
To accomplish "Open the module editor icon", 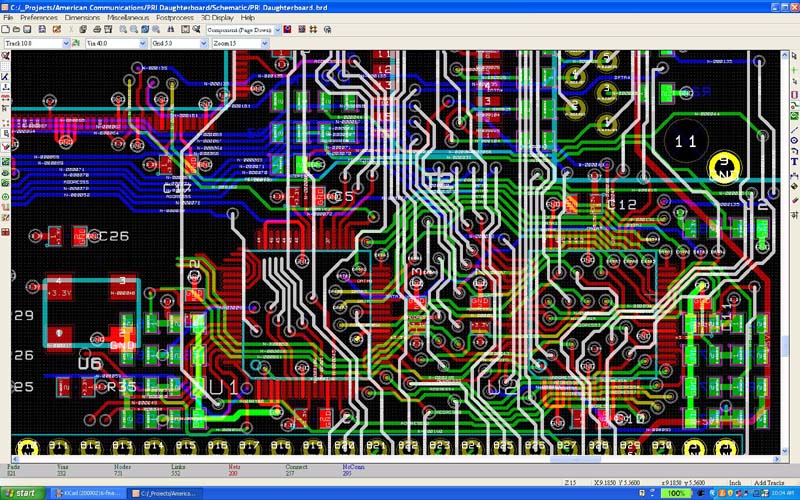I will pos(57,30).
